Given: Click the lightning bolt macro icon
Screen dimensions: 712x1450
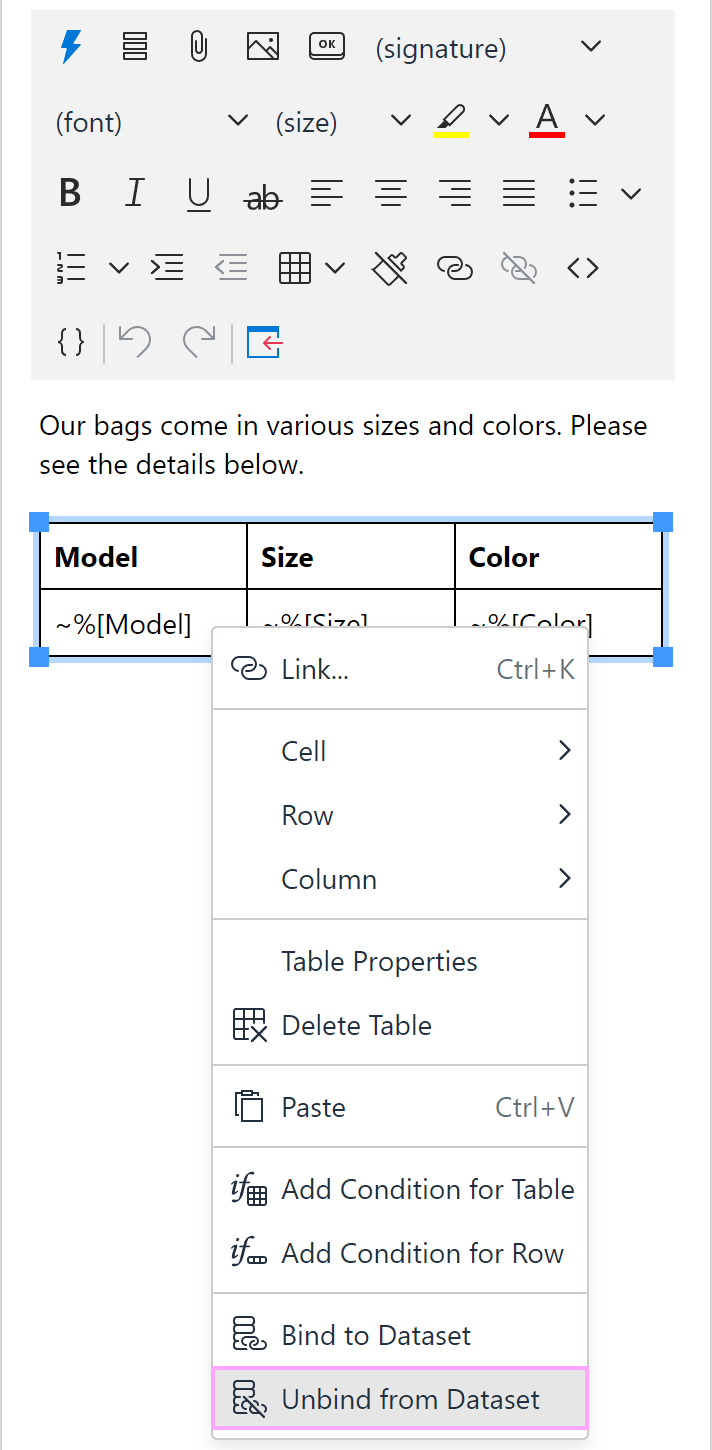Looking at the screenshot, I should (x=71, y=47).
